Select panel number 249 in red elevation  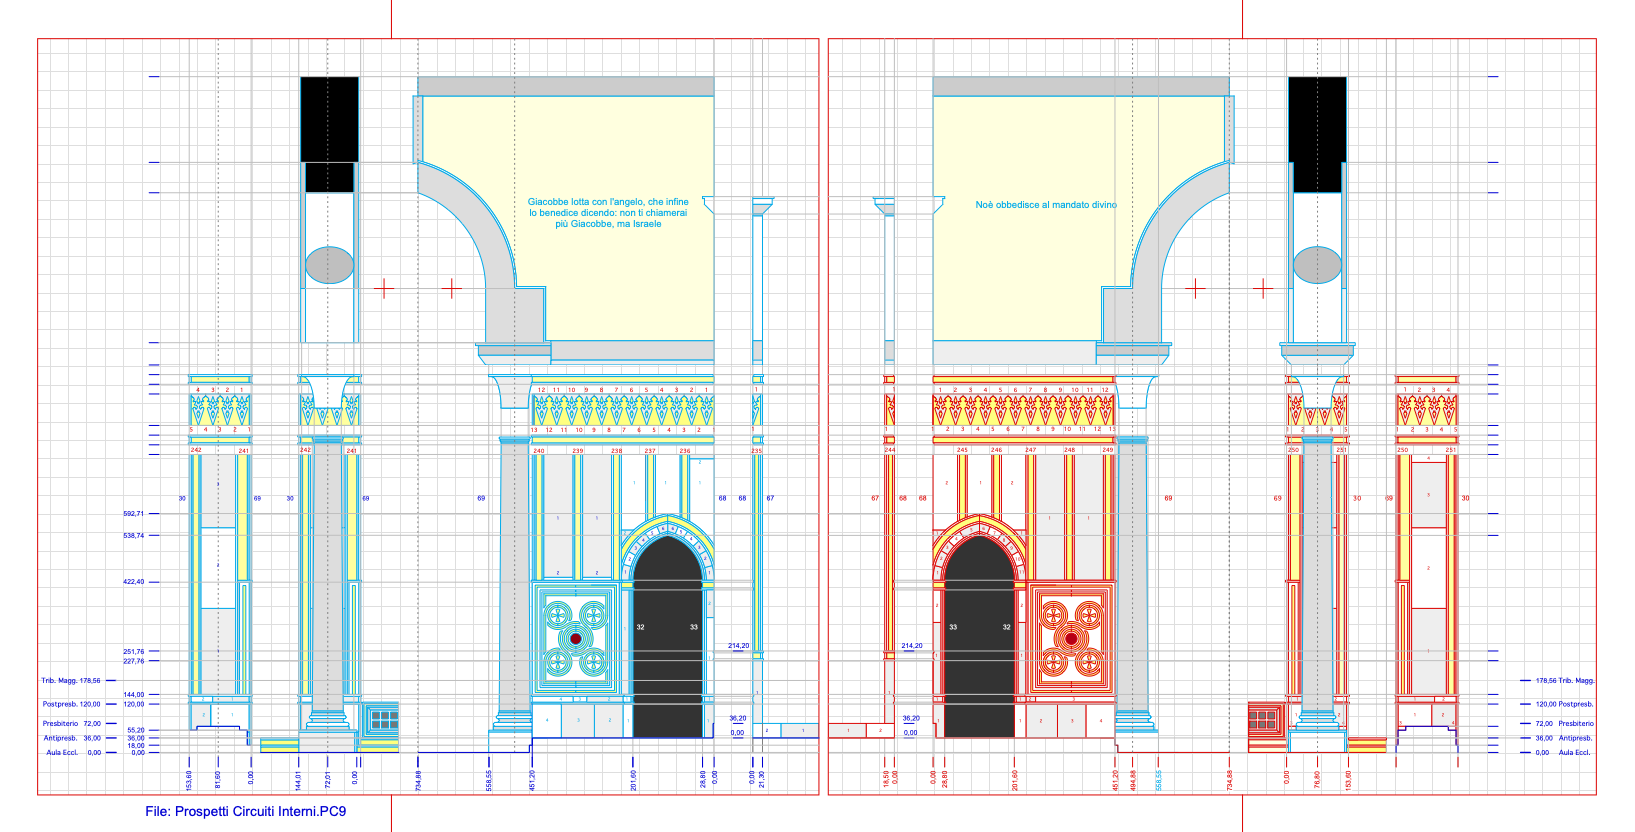[1107, 450]
